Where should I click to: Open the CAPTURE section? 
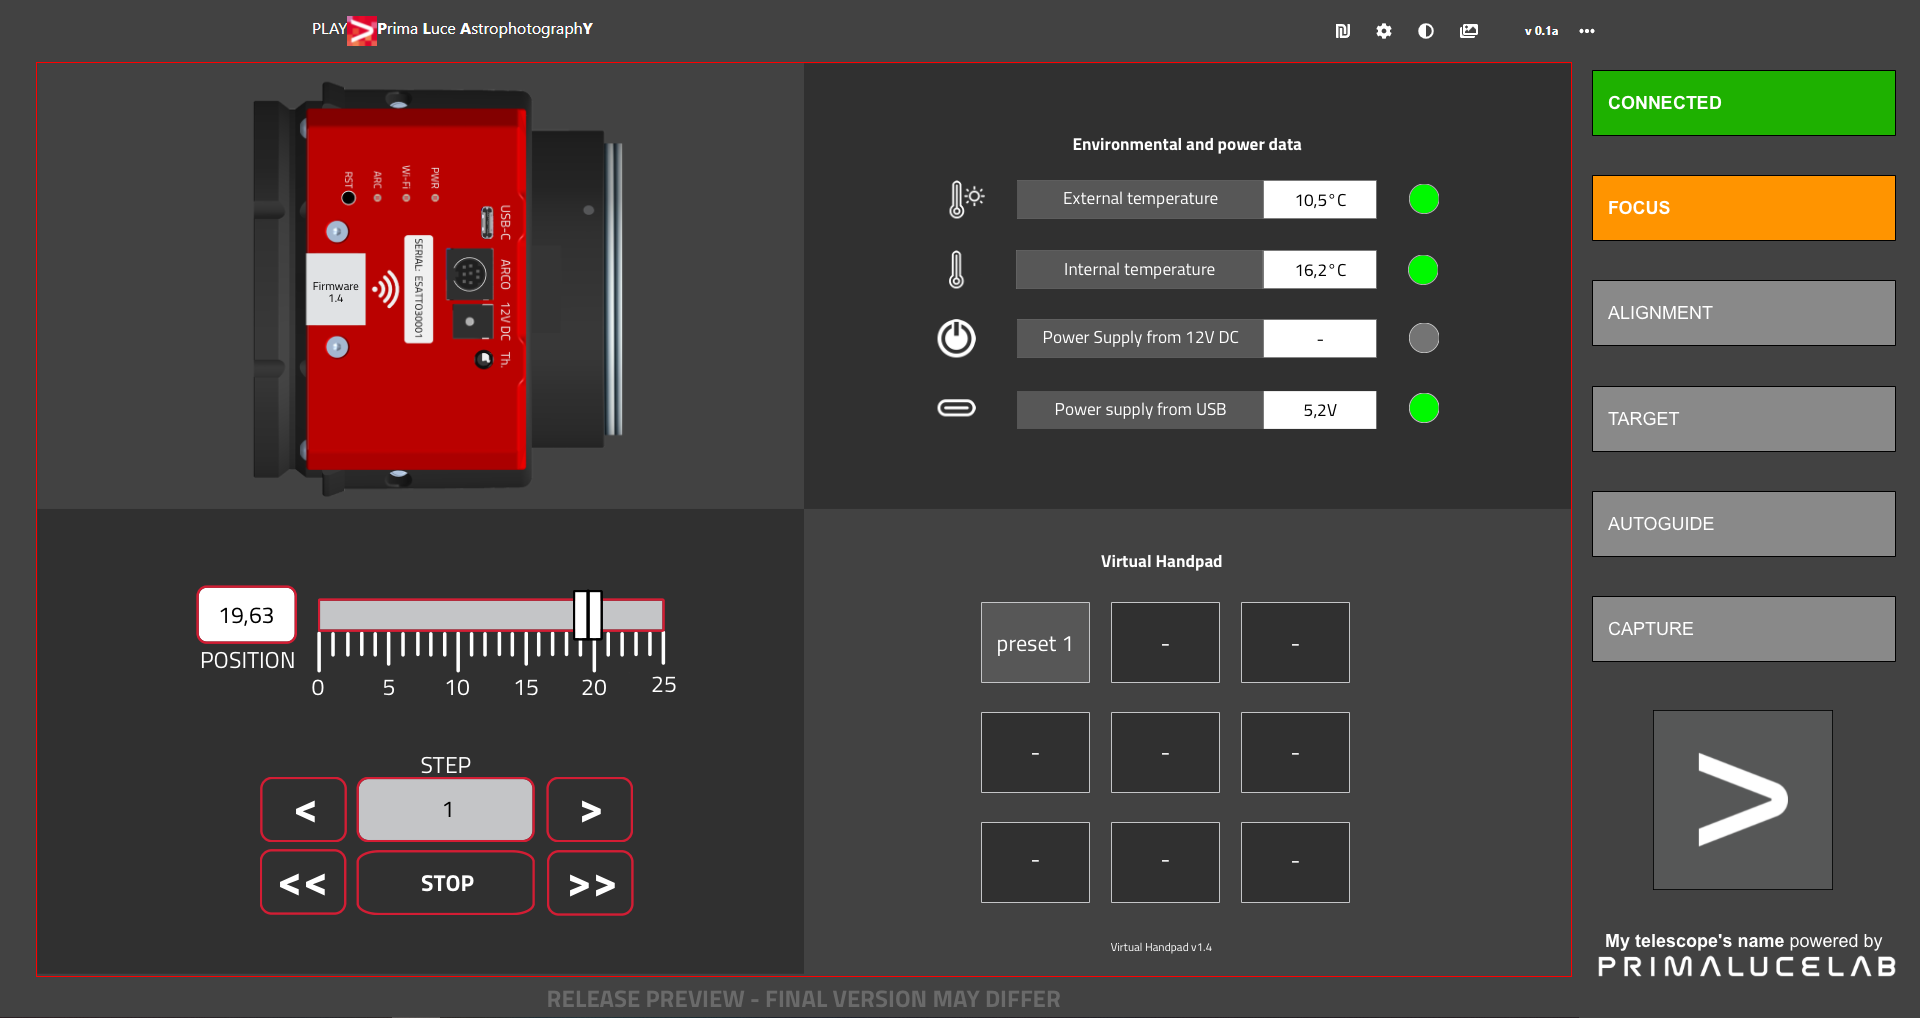point(1743,629)
